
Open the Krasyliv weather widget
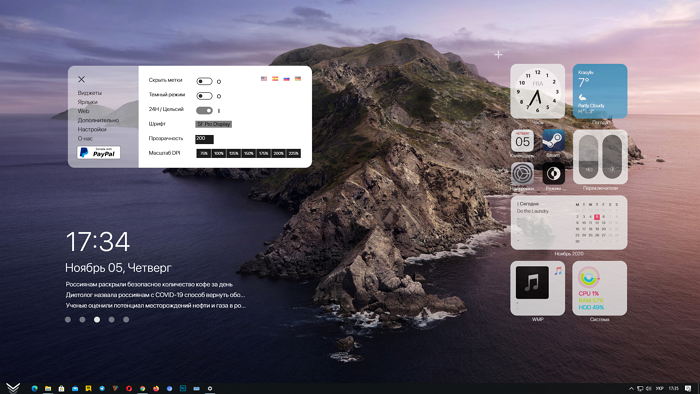point(600,91)
